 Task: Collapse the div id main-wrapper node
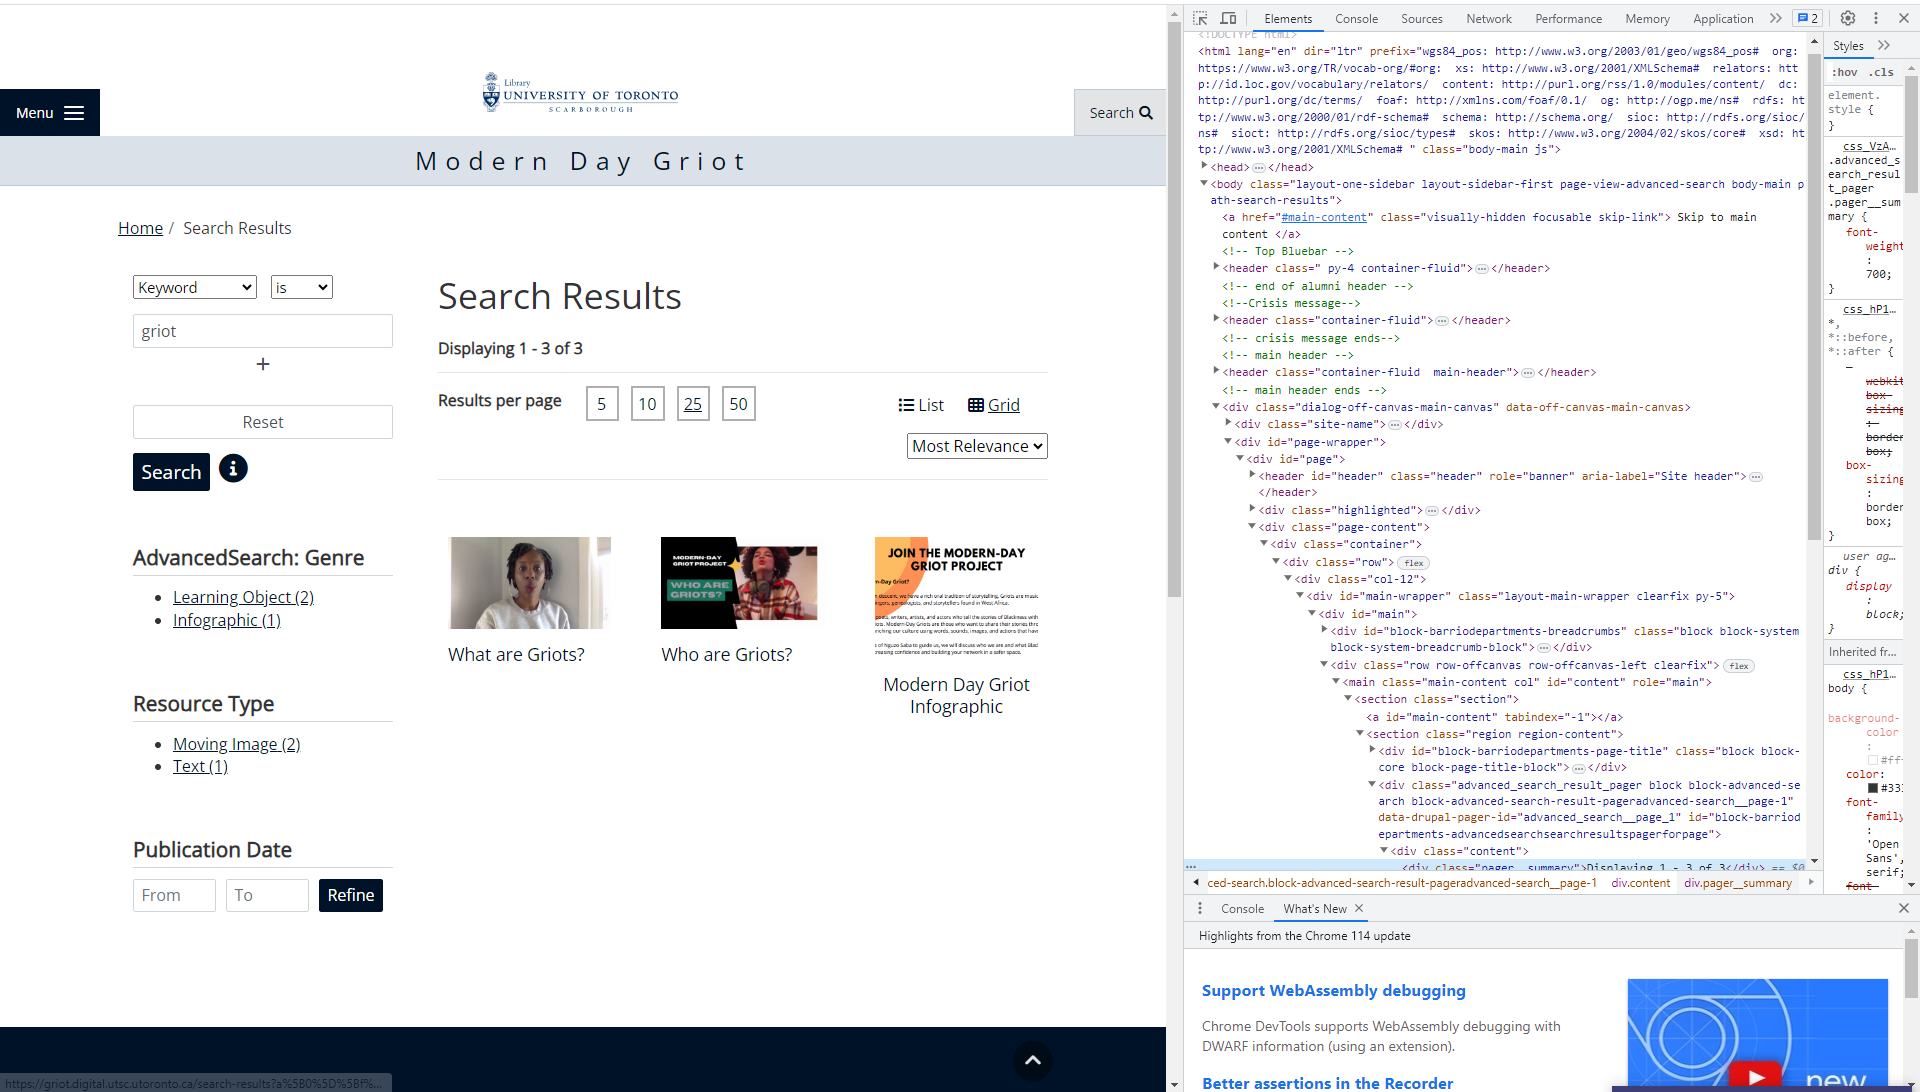click(x=1300, y=596)
